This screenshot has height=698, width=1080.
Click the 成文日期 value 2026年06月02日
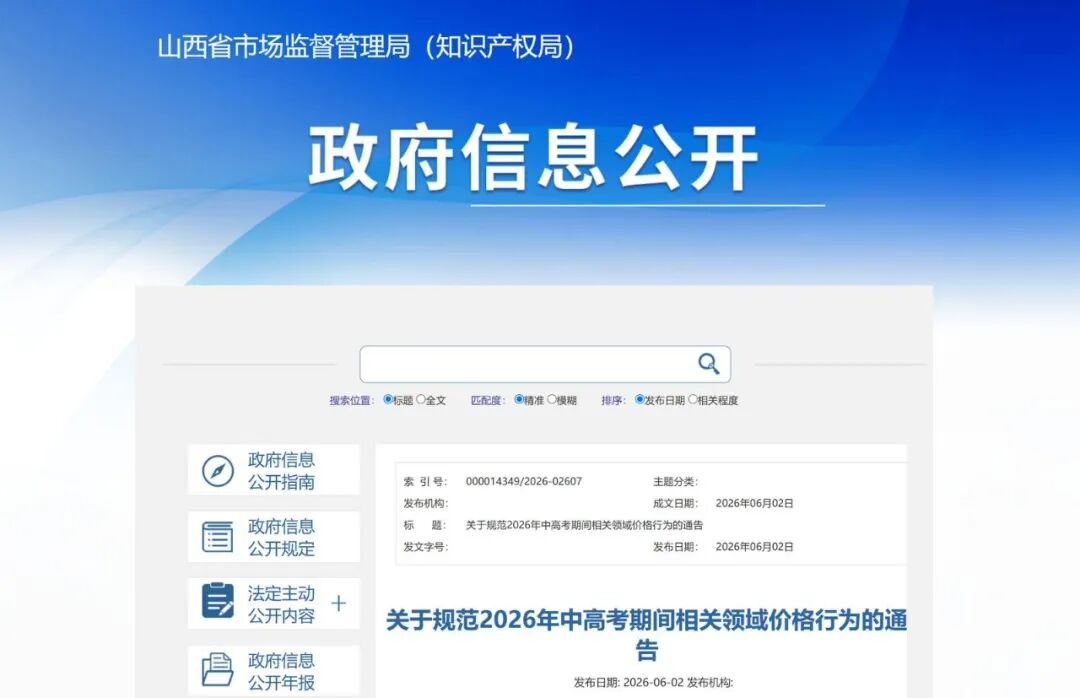pos(754,503)
